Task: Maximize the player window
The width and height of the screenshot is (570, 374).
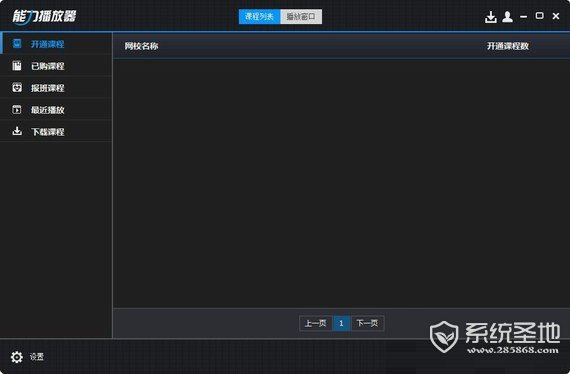Action: click(539, 16)
